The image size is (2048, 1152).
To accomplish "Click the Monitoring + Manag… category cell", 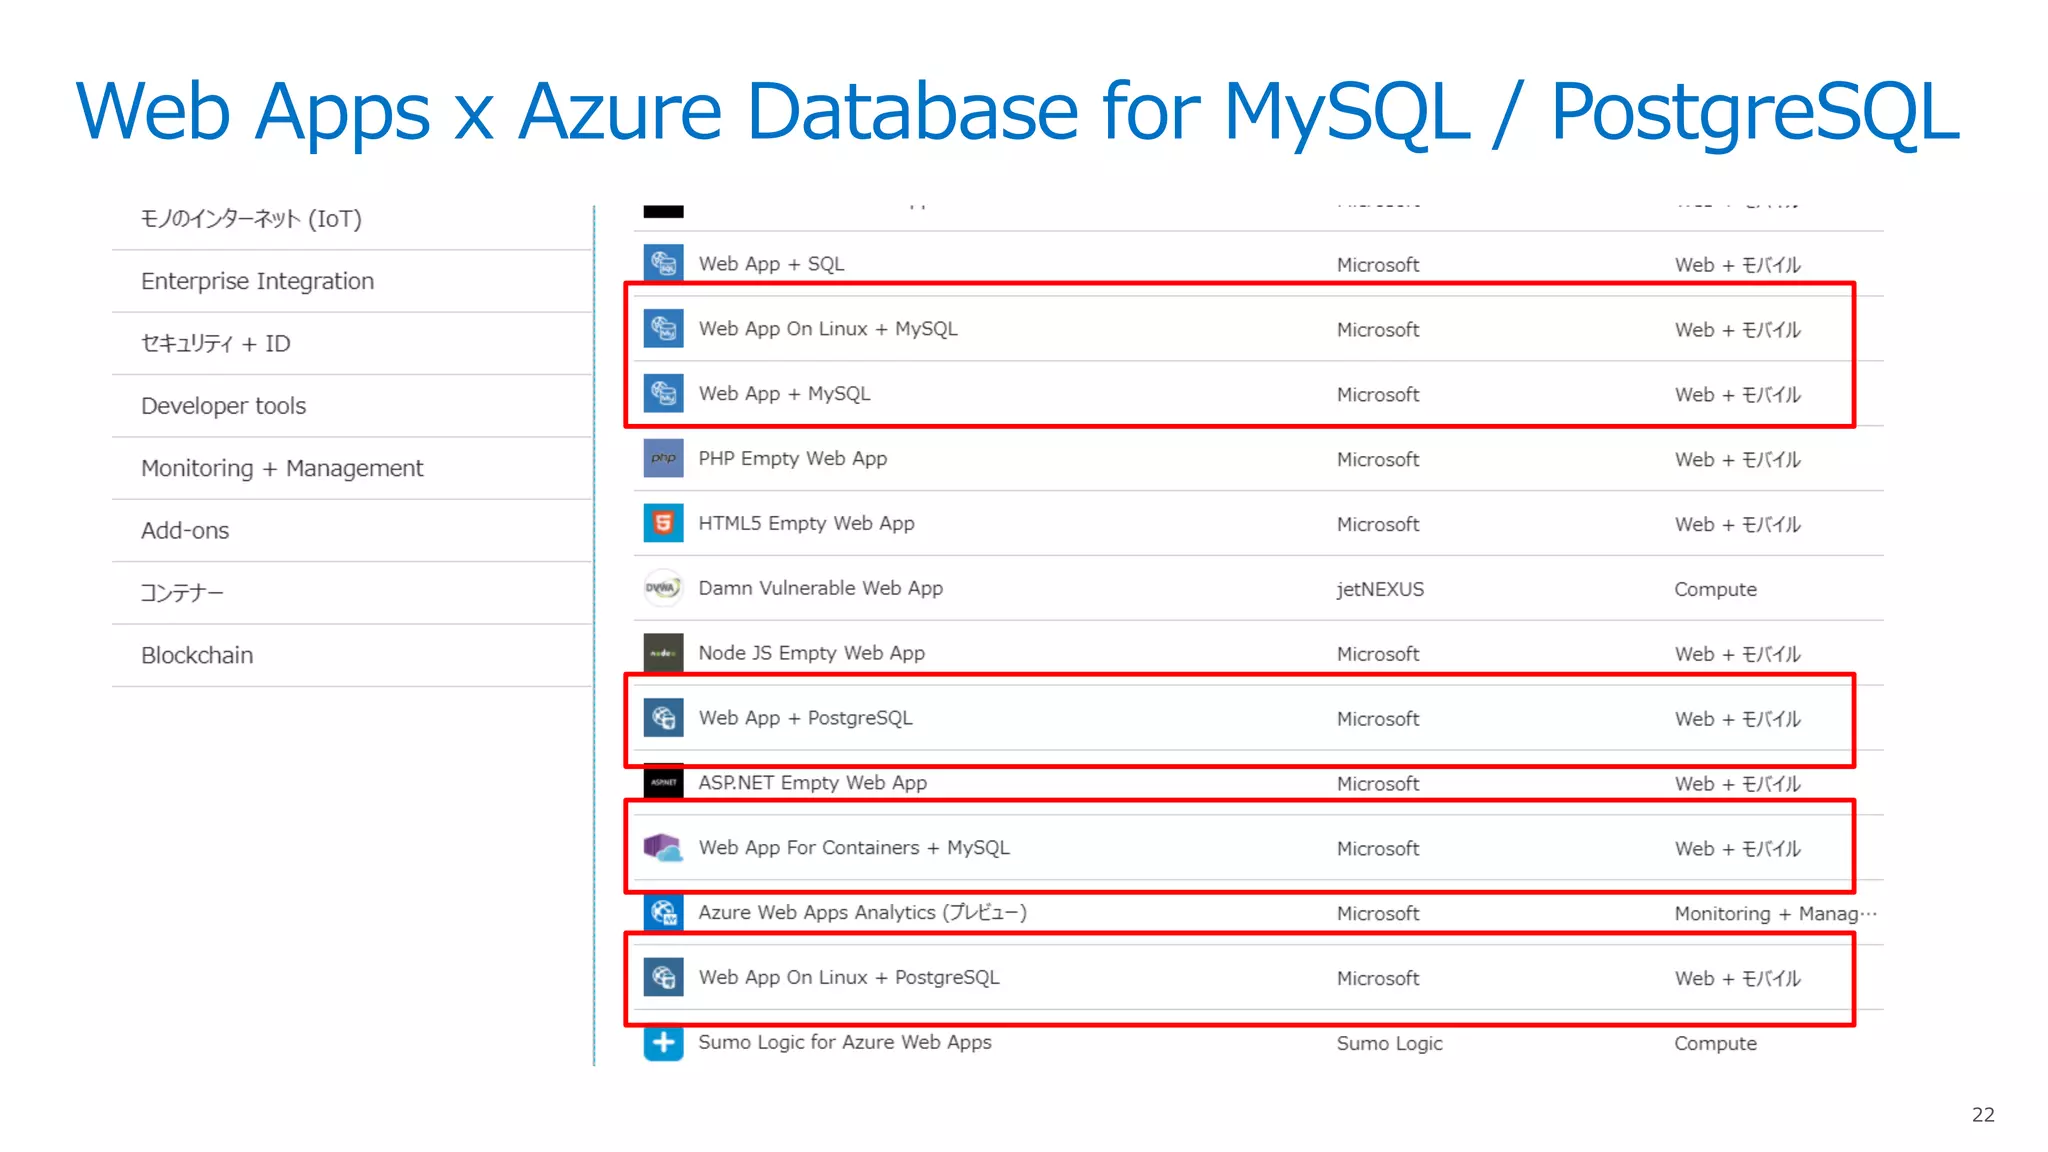I will click(1776, 913).
